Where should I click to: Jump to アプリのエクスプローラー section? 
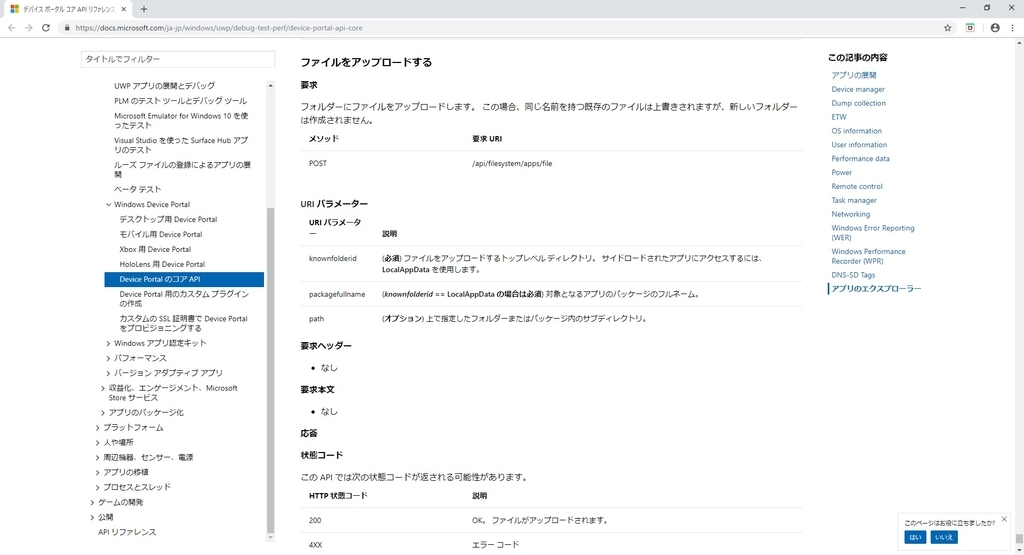pos(876,289)
